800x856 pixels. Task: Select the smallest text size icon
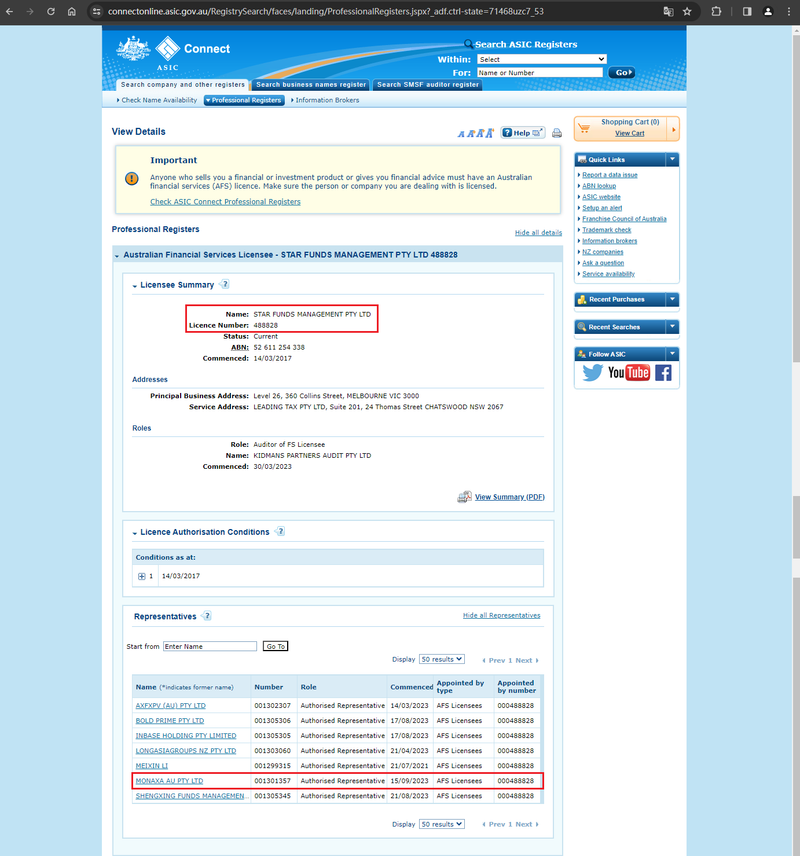(461, 134)
